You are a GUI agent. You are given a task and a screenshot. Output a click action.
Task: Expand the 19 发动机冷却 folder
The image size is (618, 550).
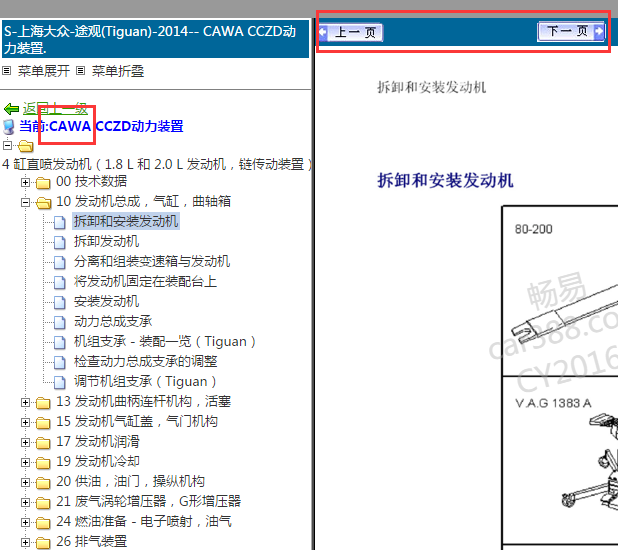point(26,462)
